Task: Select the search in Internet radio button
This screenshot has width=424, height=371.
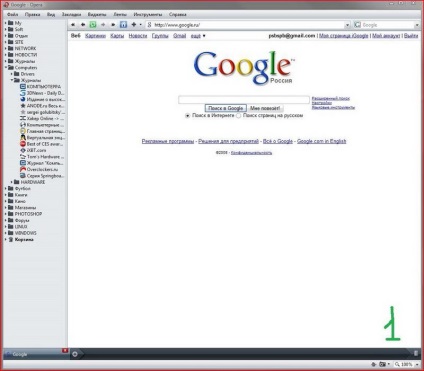Action: (x=187, y=116)
